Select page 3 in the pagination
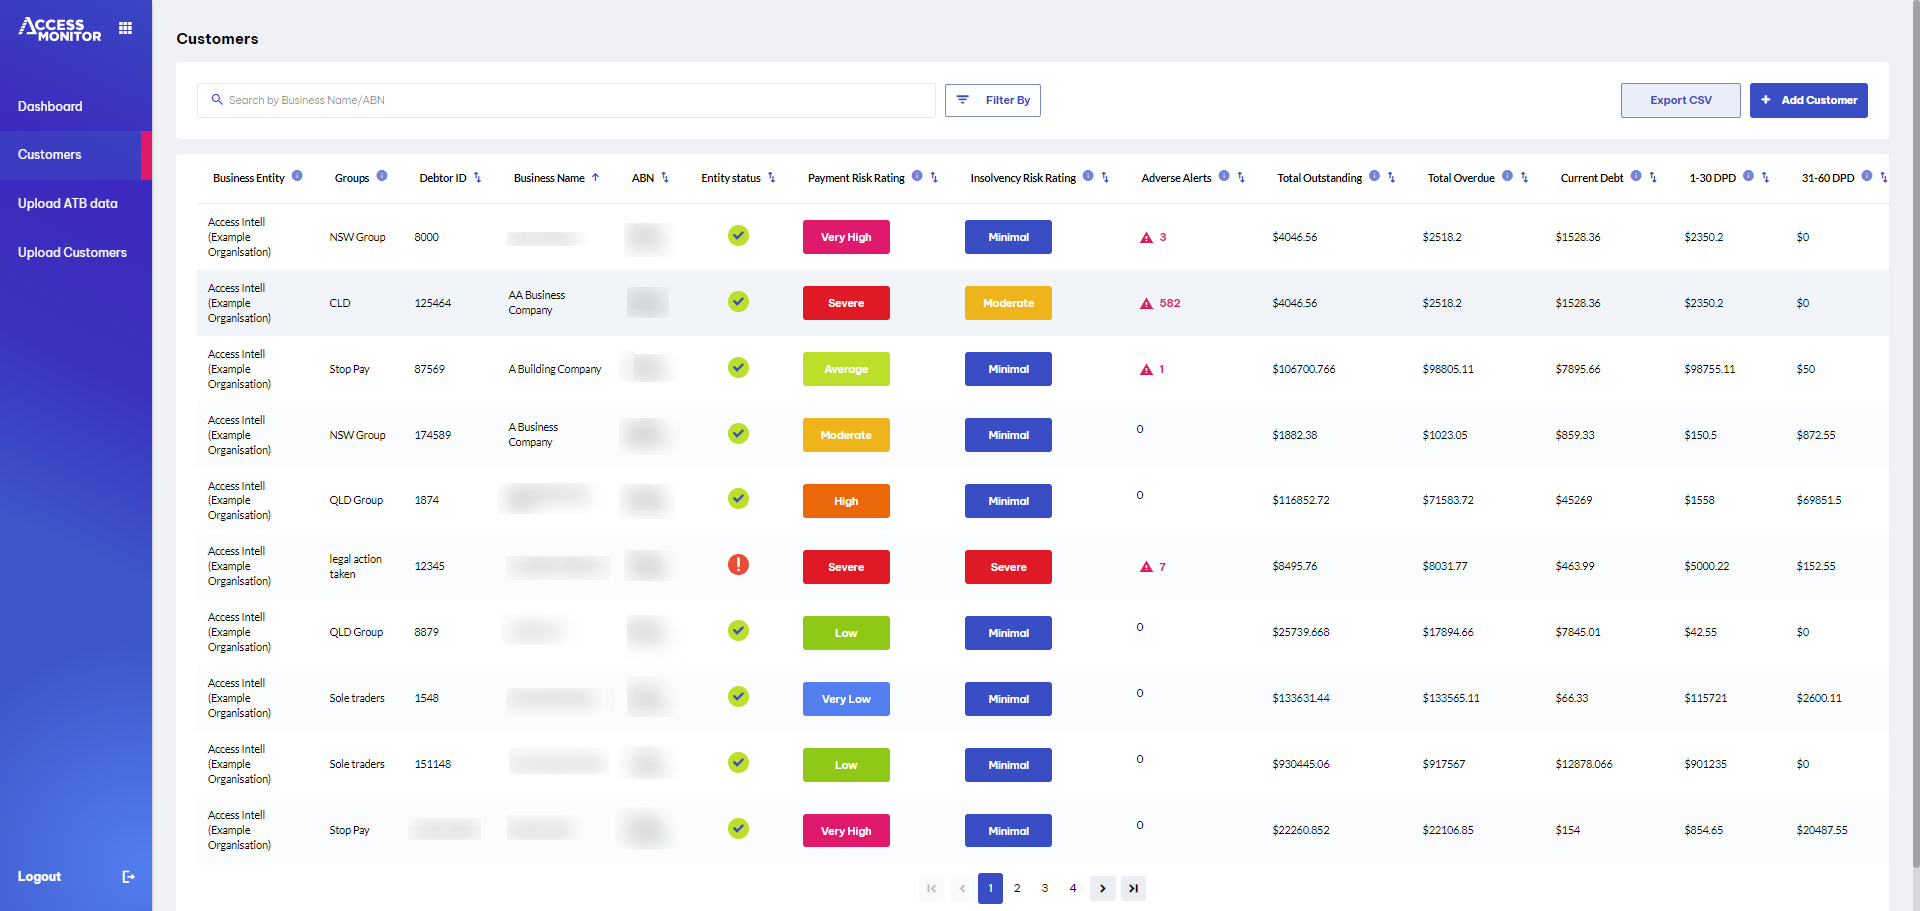The height and width of the screenshot is (911, 1920). (x=1045, y=888)
